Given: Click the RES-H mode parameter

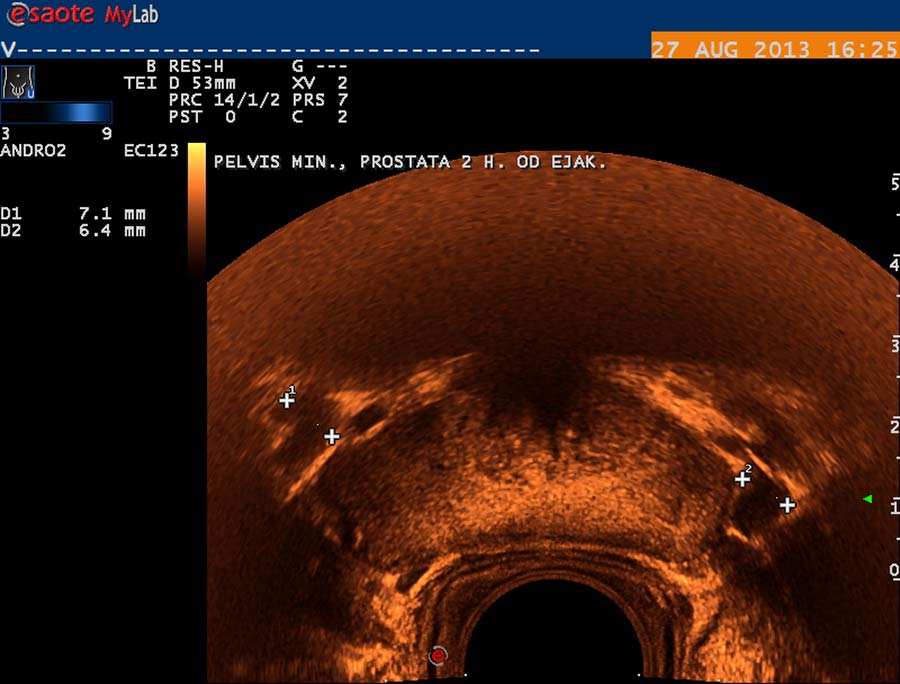Looking at the screenshot, I should [x=204, y=67].
